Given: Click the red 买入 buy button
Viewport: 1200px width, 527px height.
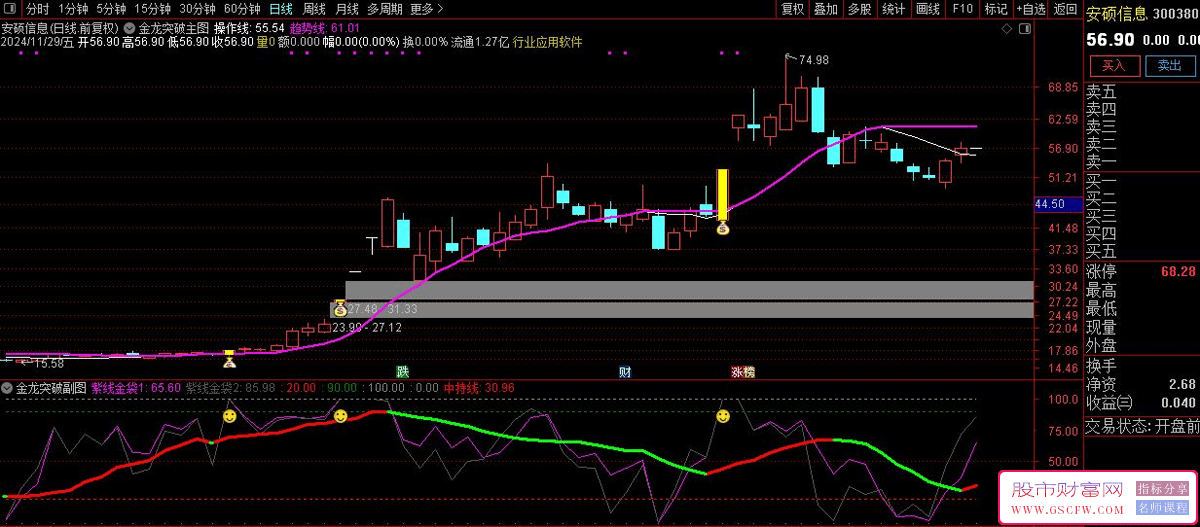Looking at the screenshot, I should point(1114,66).
